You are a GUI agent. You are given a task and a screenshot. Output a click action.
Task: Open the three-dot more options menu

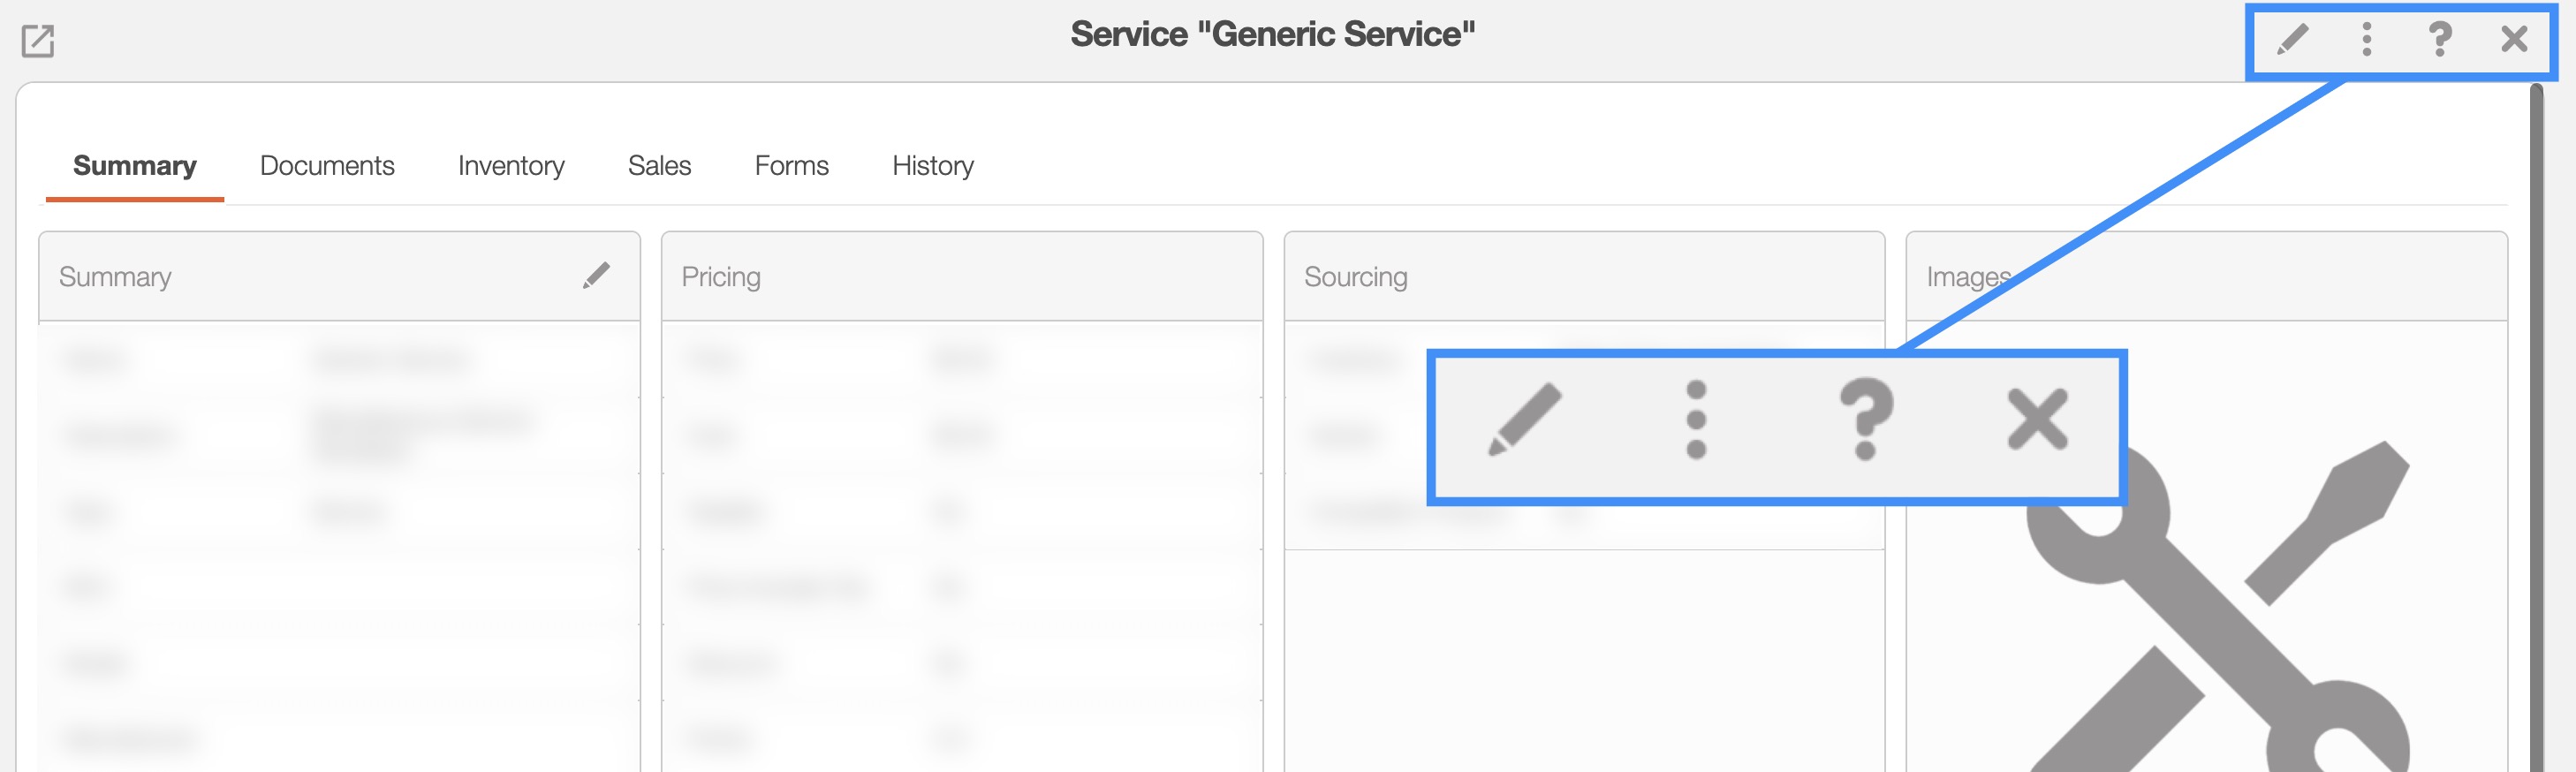click(x=2366, y=40)
